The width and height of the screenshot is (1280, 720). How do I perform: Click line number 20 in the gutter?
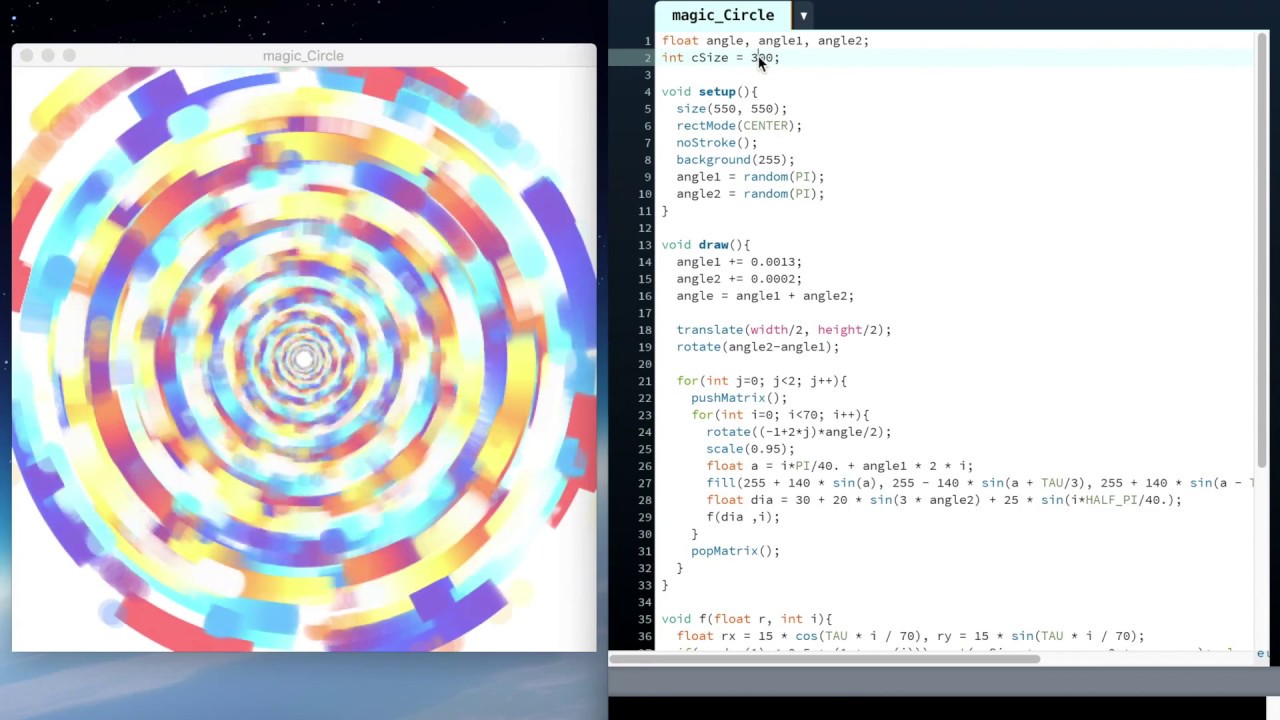(x=645, y=364)
